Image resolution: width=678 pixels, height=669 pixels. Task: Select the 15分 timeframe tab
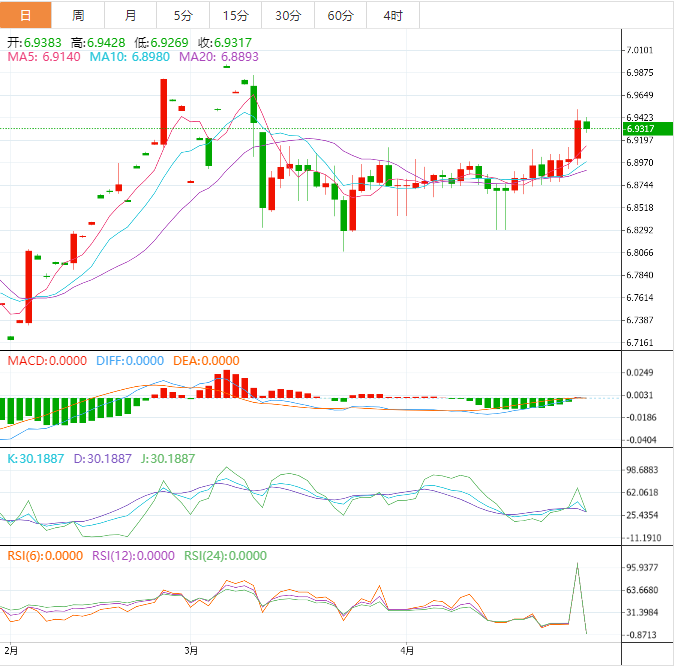pyautogui.click(x=235, y=15)
